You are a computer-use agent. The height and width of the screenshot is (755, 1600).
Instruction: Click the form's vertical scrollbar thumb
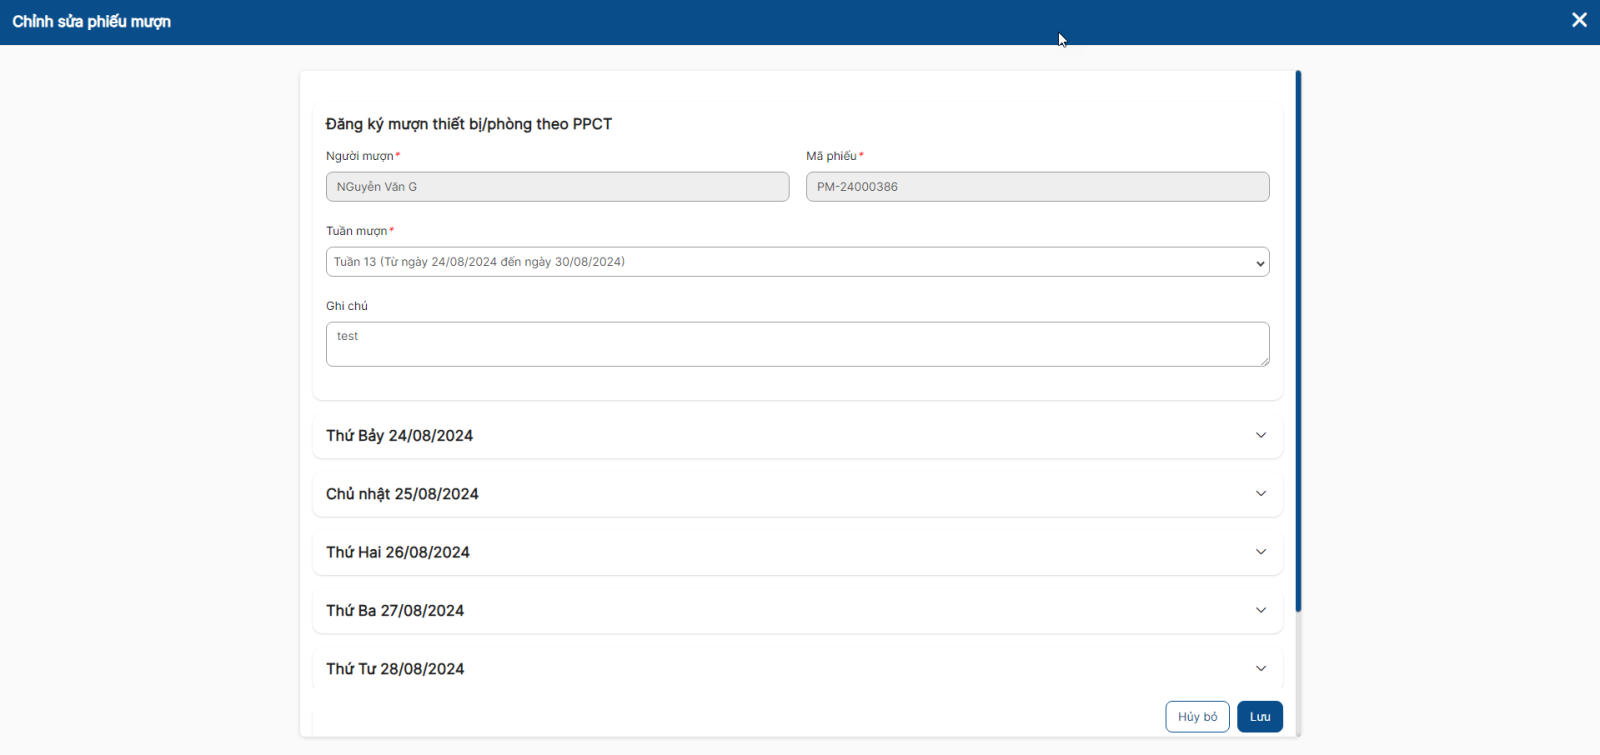pyautogui.click(x=1298, y=341)
